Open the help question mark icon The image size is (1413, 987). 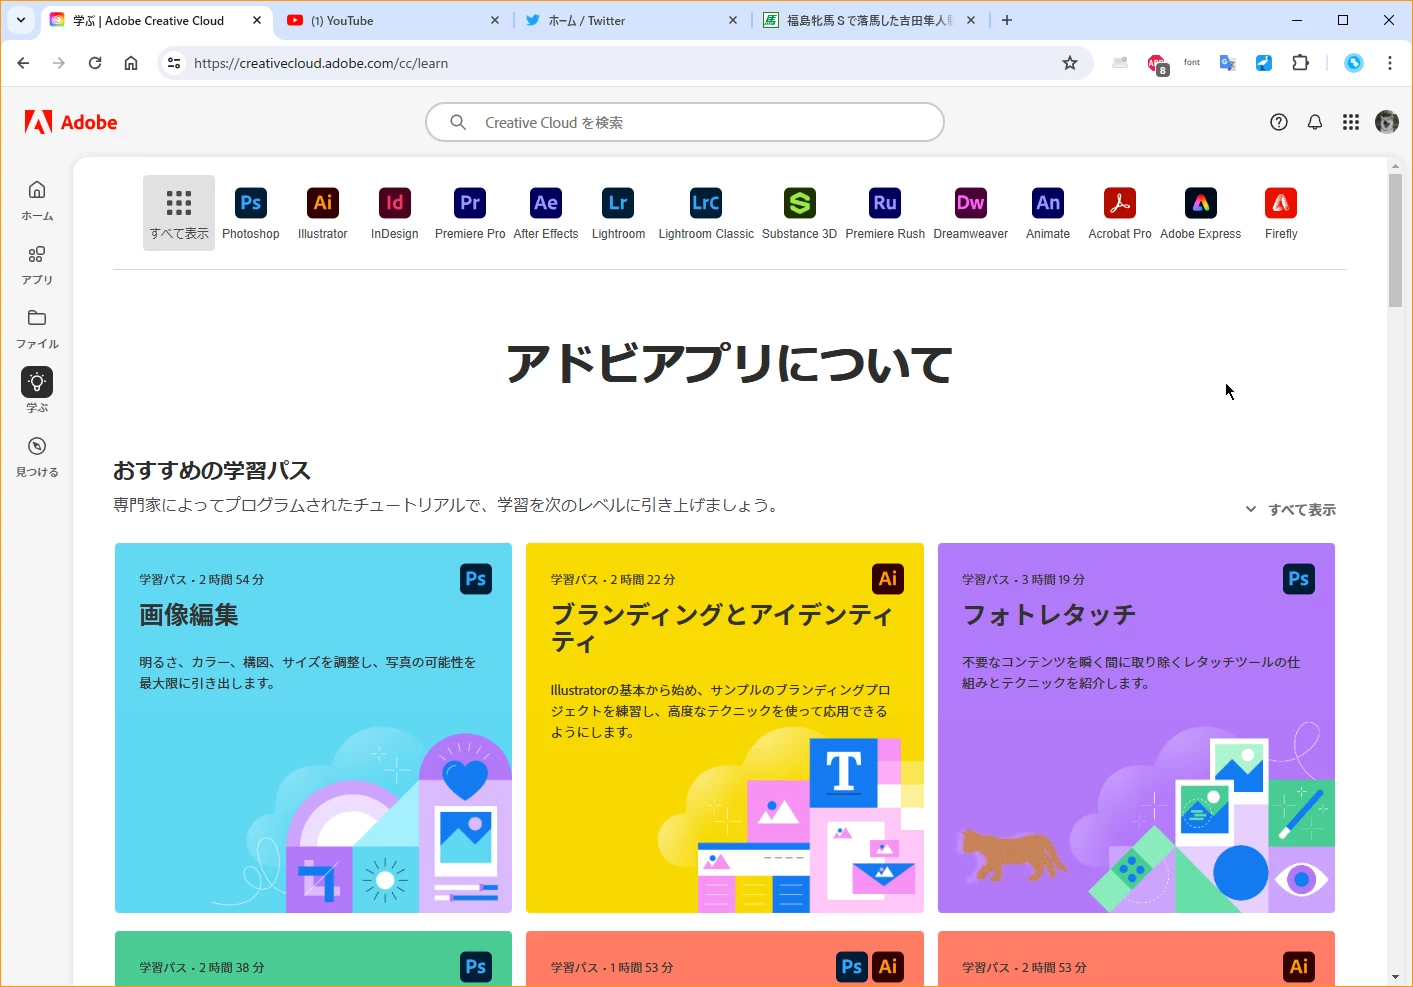(1279, 122)
